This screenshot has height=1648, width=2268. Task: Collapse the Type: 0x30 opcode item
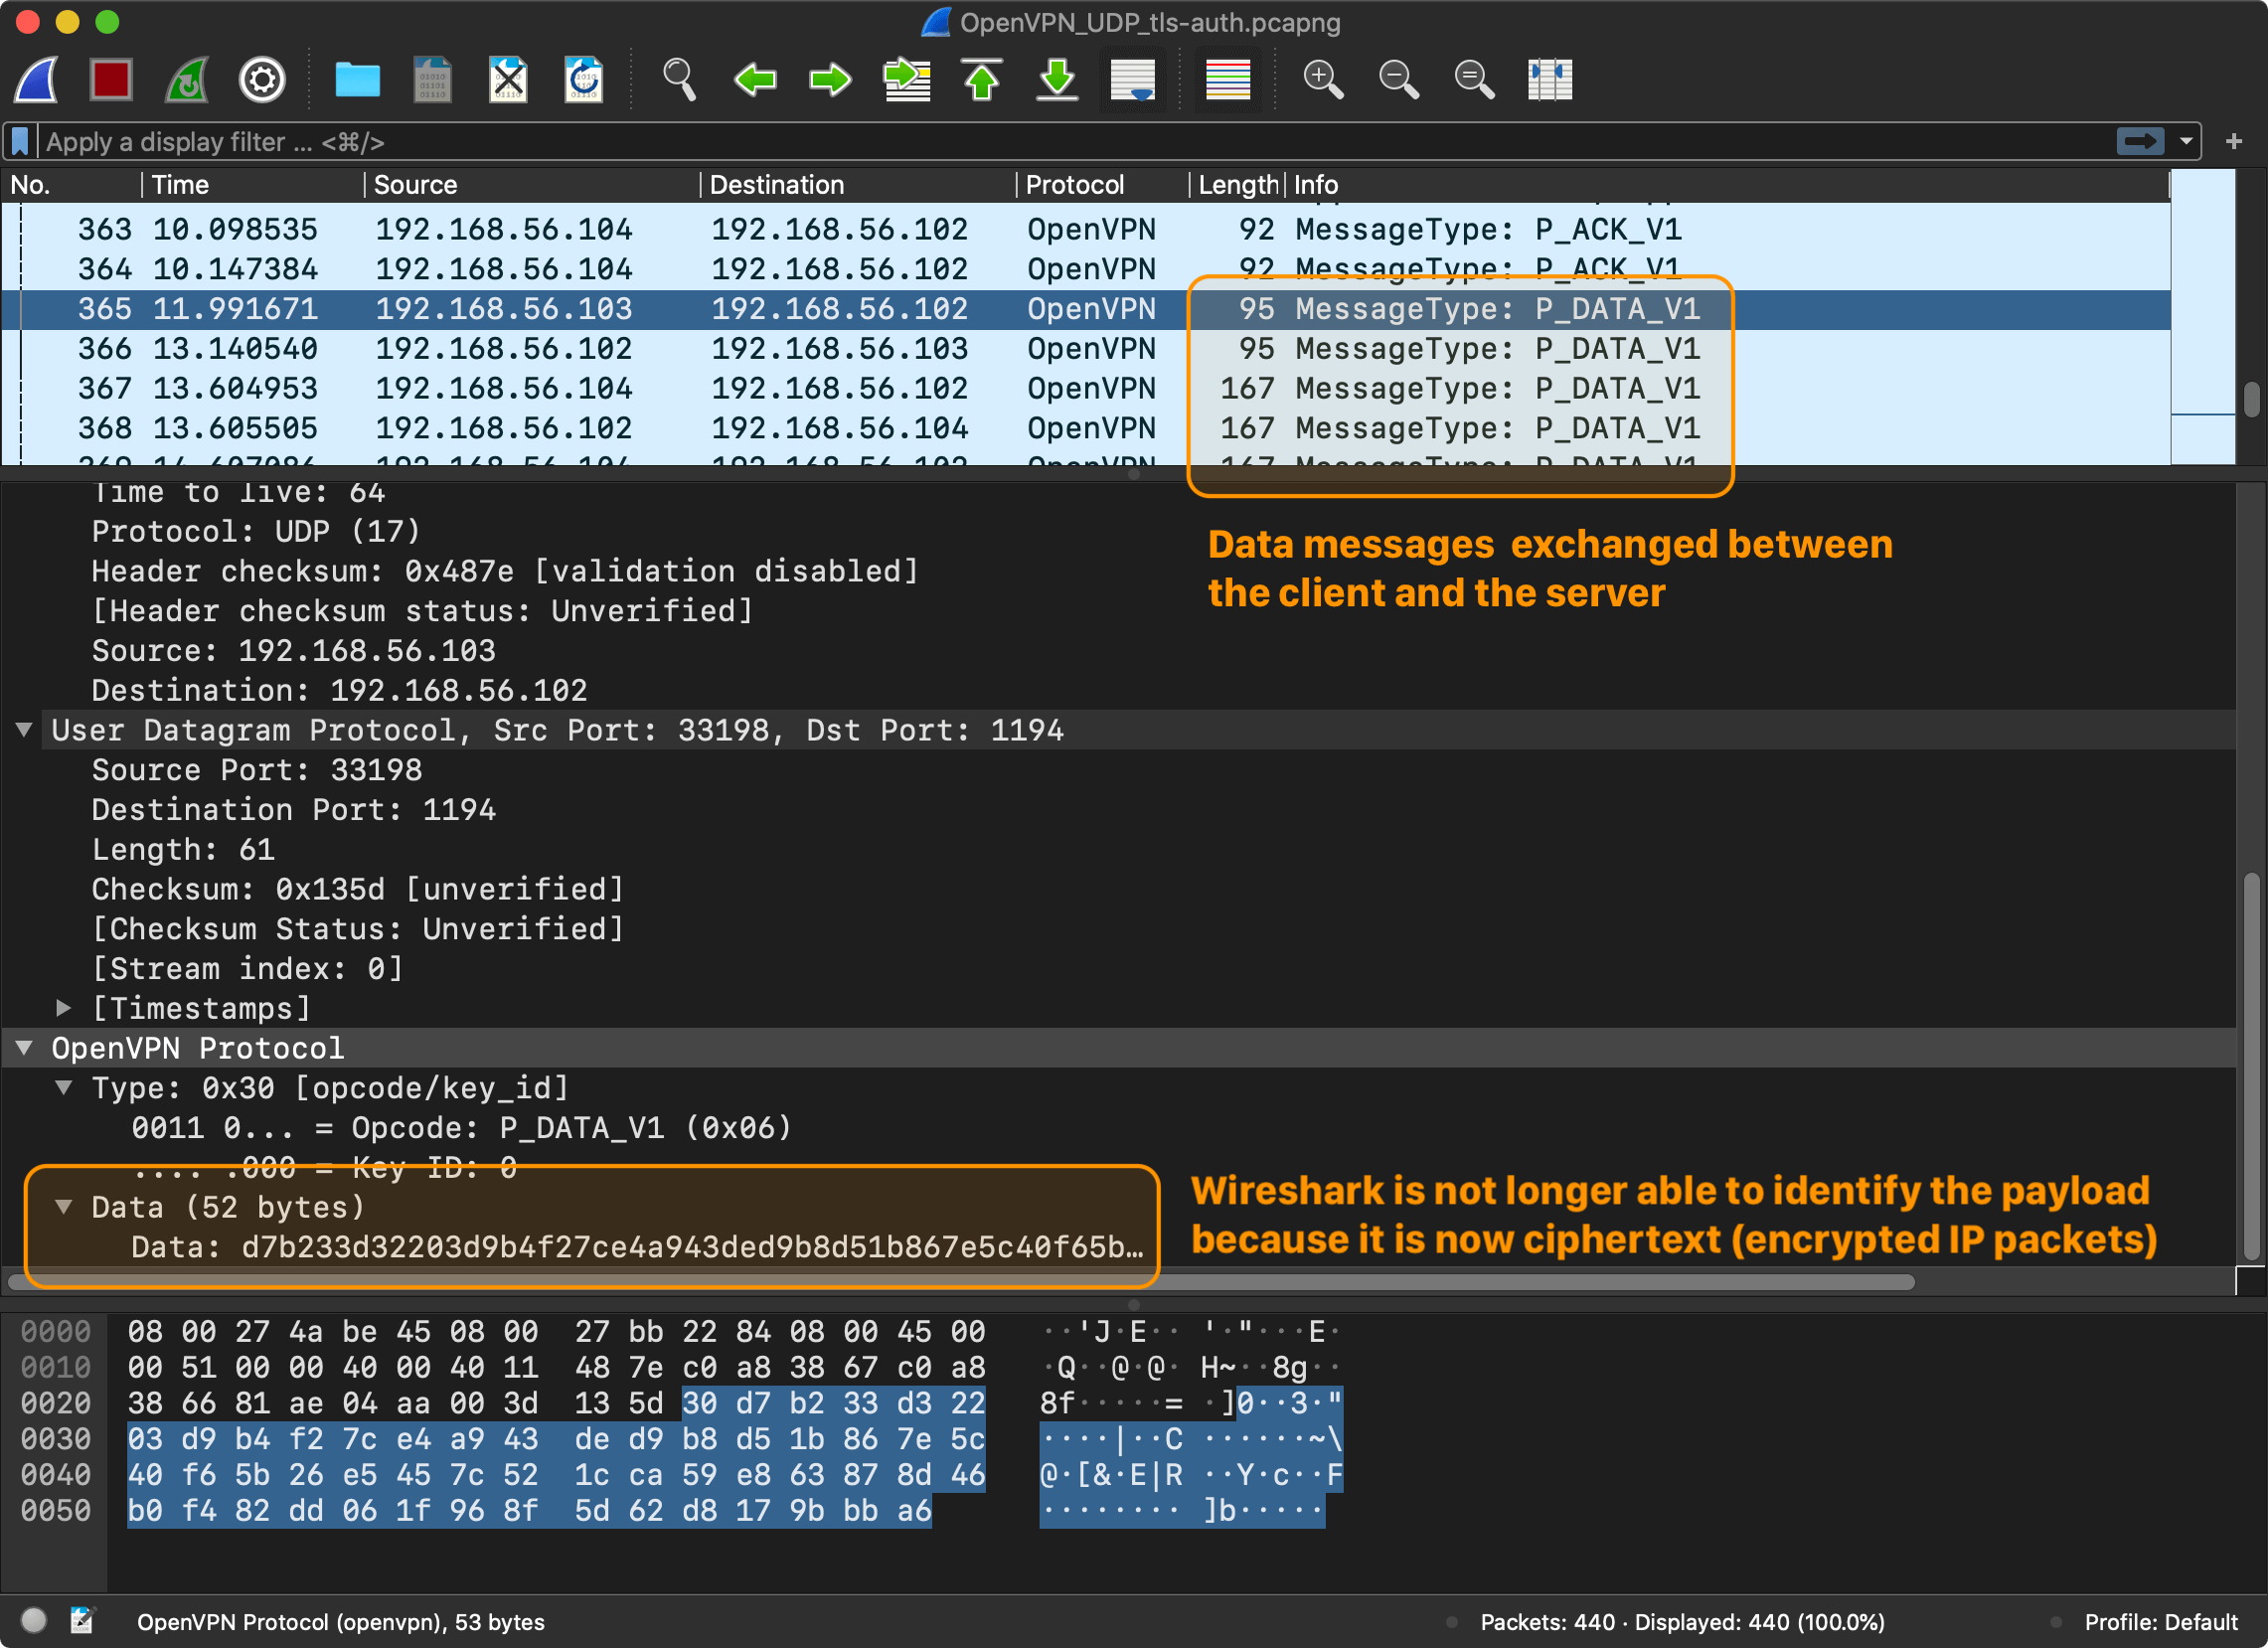coord(64,1088)
